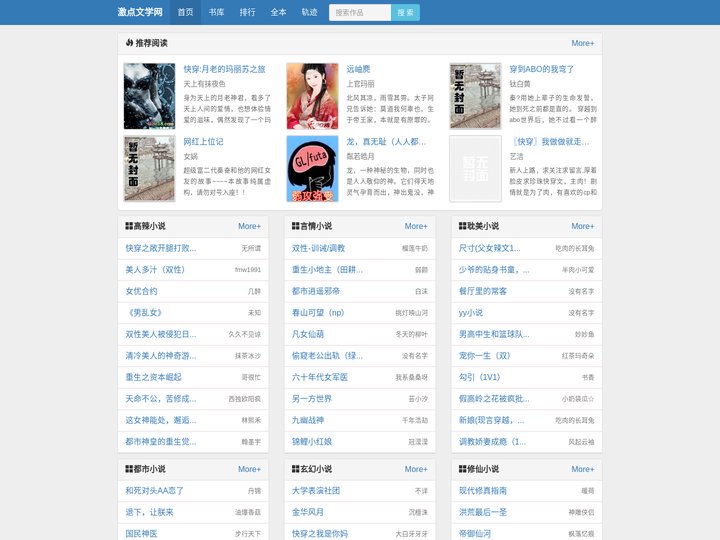Open the novel 帝御仙河
720x540 pixels.
(x=475, y=534)
